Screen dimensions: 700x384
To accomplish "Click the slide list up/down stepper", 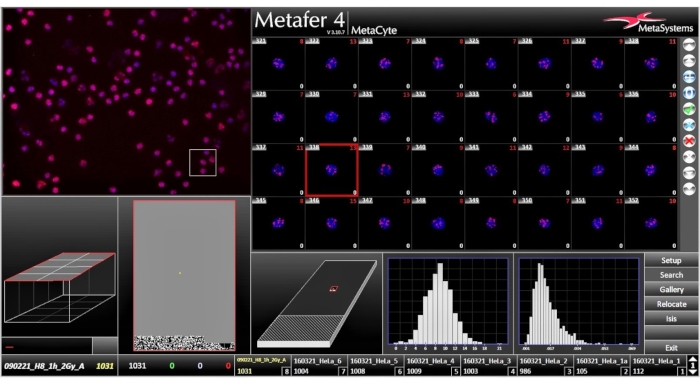I will pyautogui.click(x=692, y=366).
